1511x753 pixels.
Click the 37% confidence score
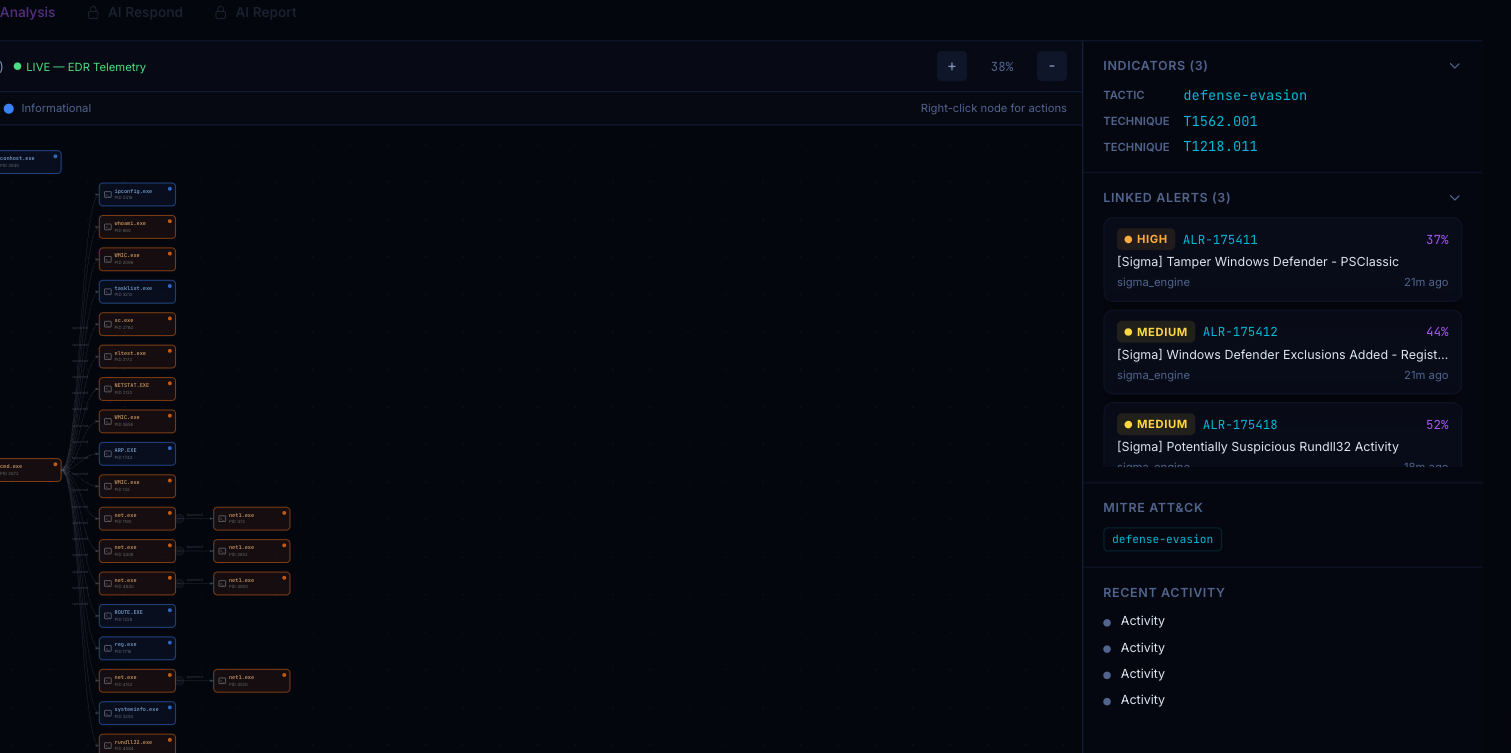(x=1437, y=240)
